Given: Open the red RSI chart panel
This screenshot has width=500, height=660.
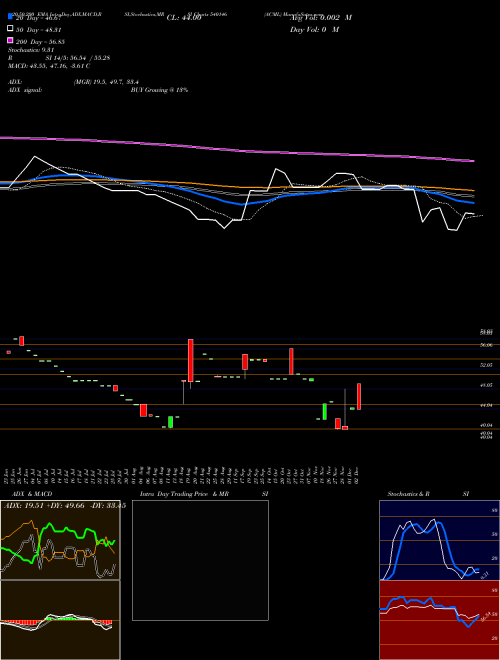Looking at the screenshot, I should 439,620.
